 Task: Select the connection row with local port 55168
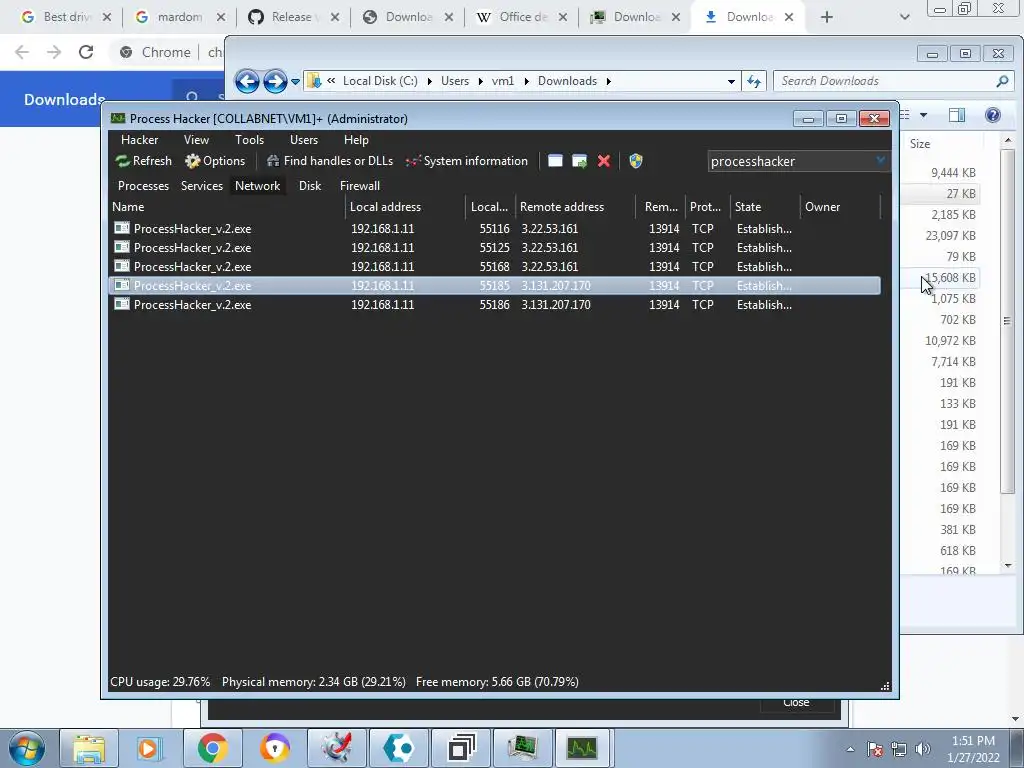pyautogui.click(x=495, y=266)
